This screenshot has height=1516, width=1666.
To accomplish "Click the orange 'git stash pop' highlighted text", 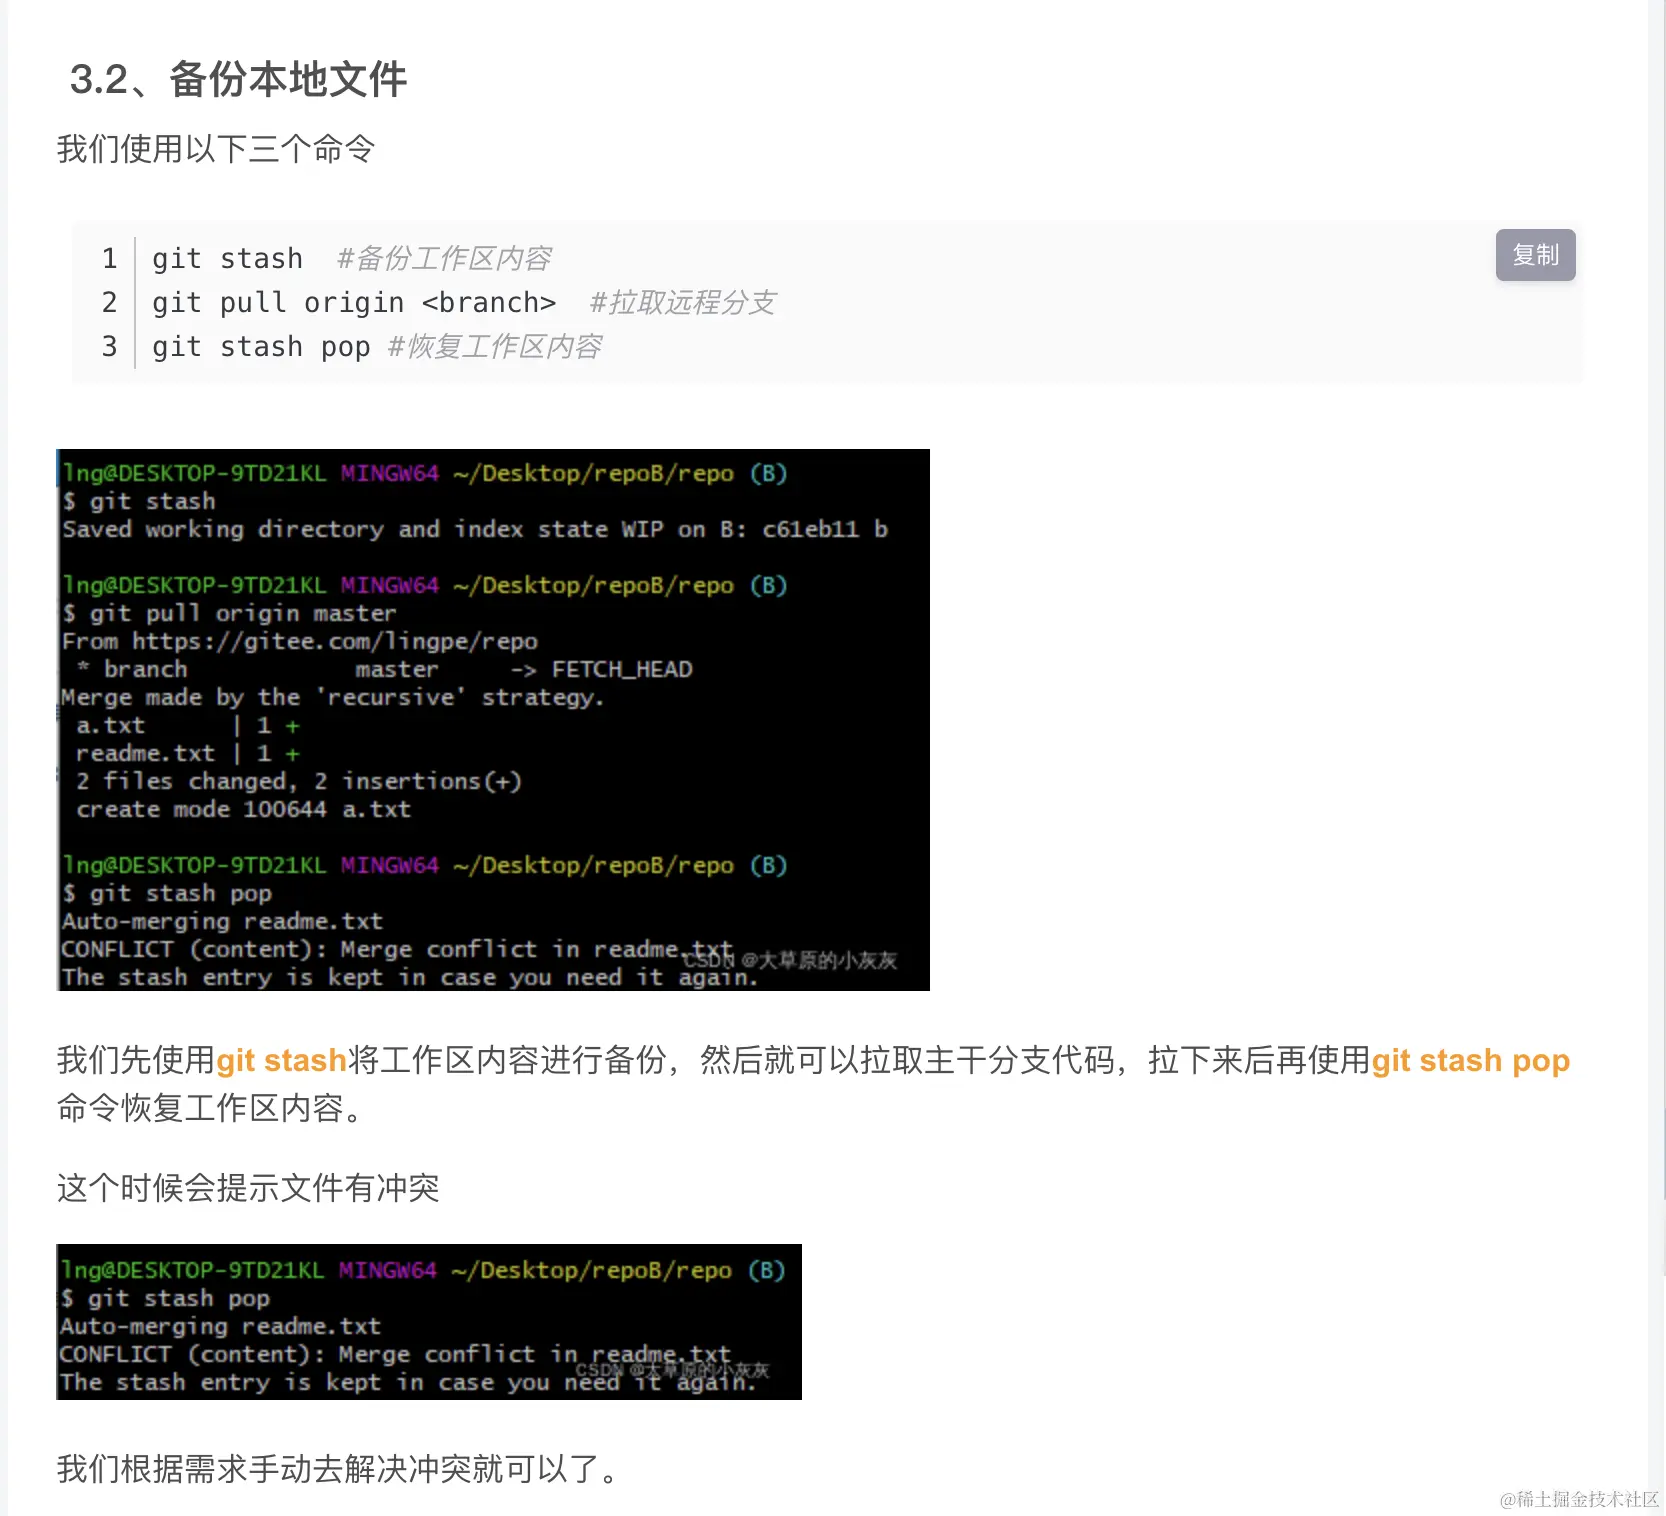I will point(1470,1060).
